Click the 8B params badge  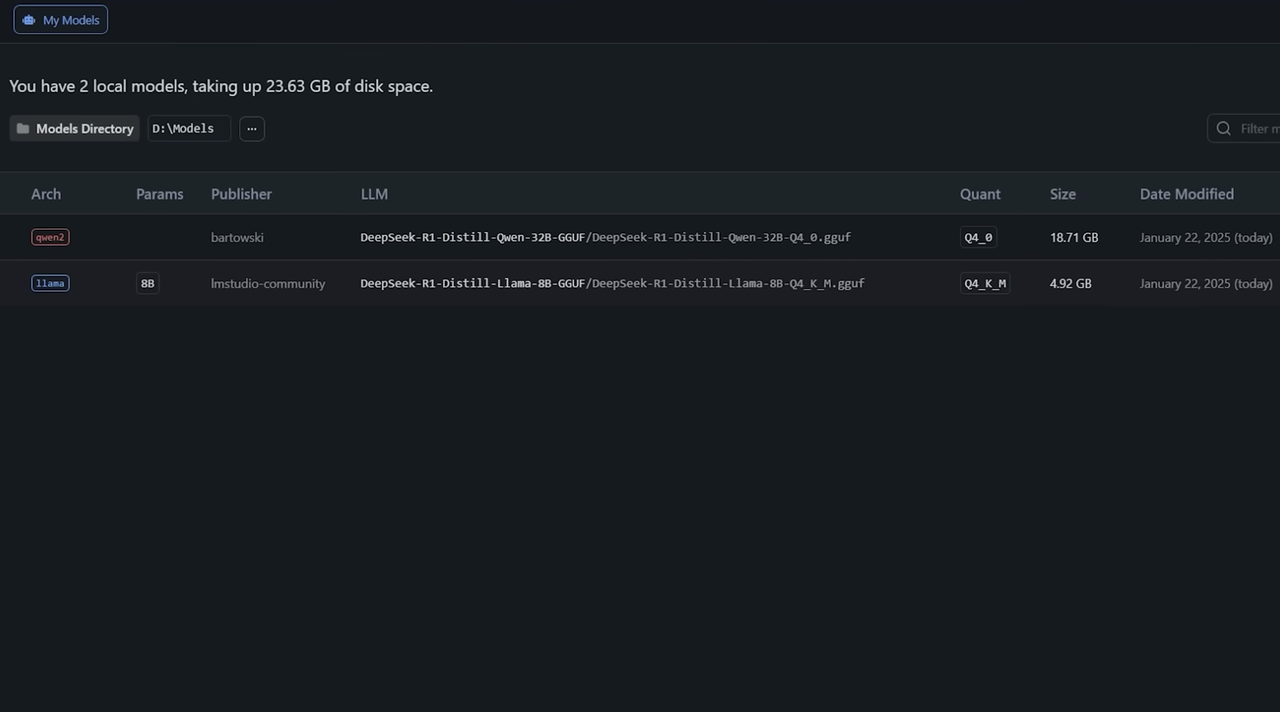click(148, 283)
